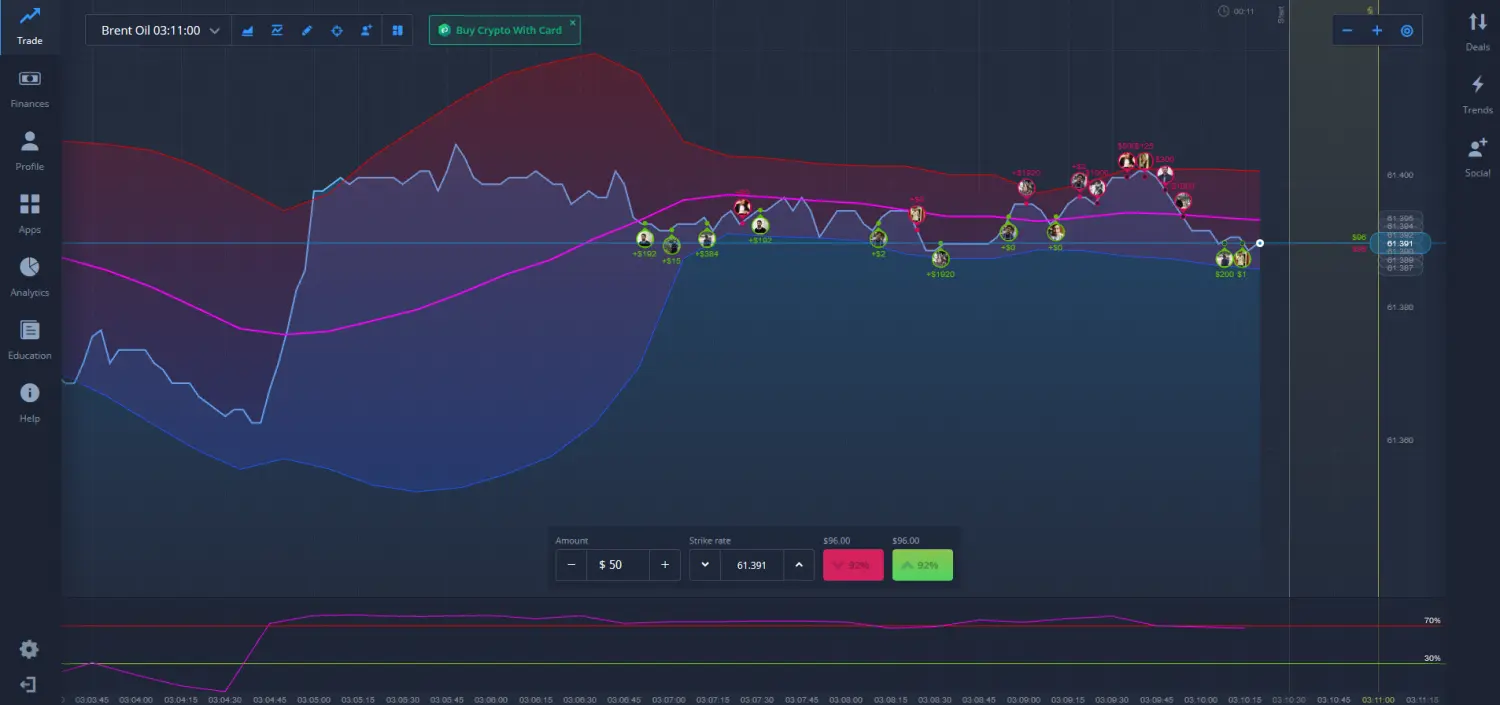Open the Finances section in sidebar

coord(30,88)
